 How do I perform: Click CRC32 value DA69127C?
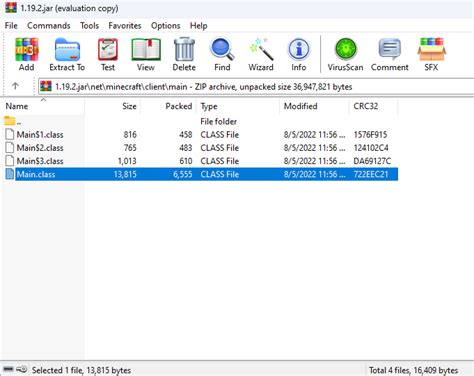372,161
